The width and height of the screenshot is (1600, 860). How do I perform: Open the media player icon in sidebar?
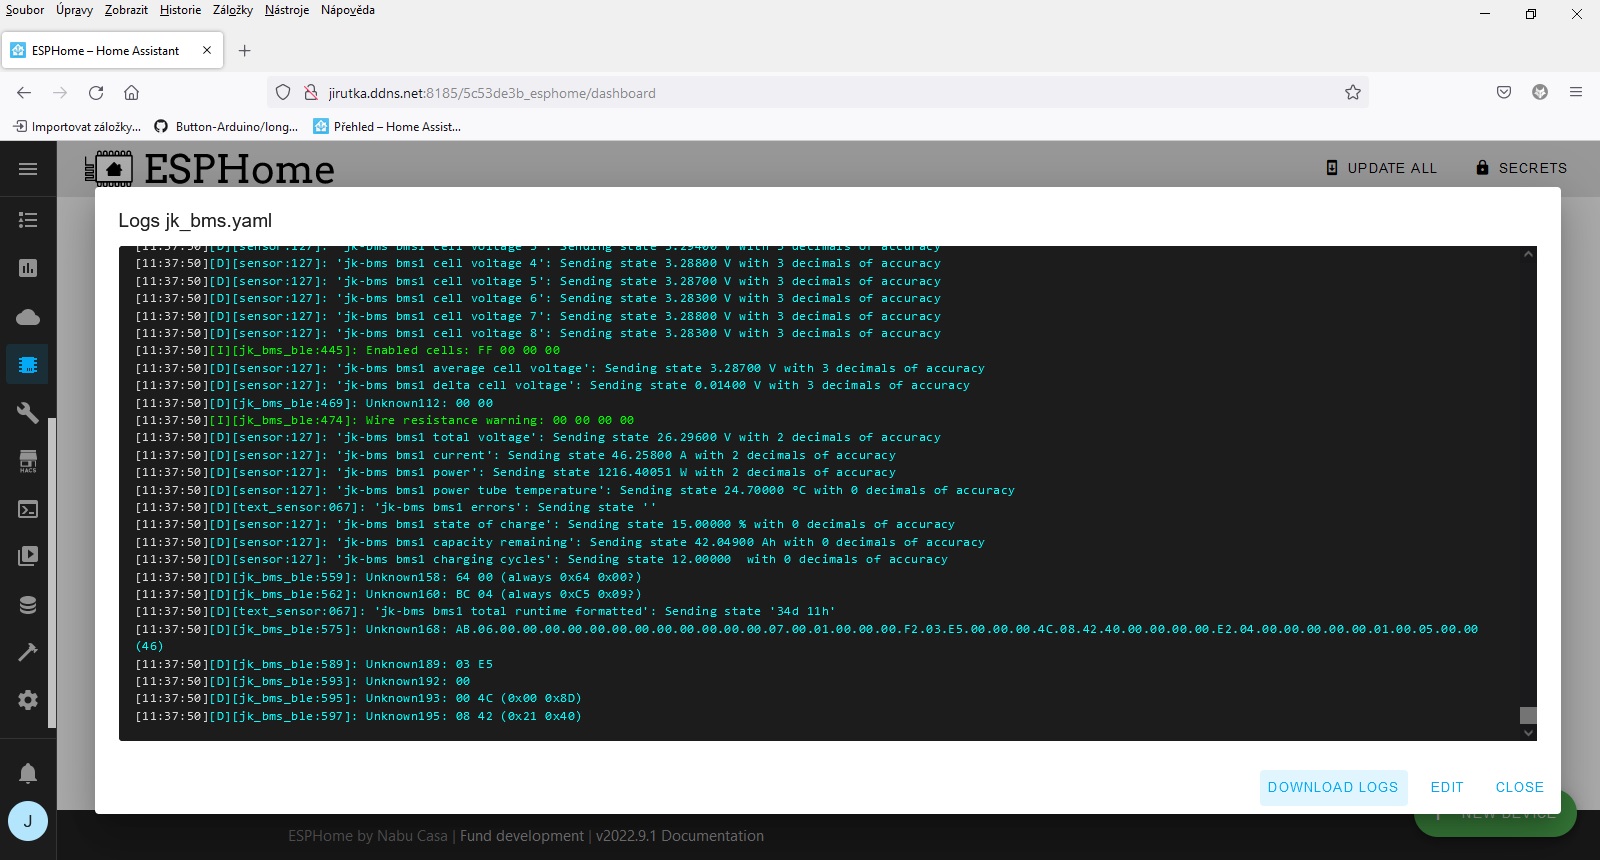(x=28, y=556)
